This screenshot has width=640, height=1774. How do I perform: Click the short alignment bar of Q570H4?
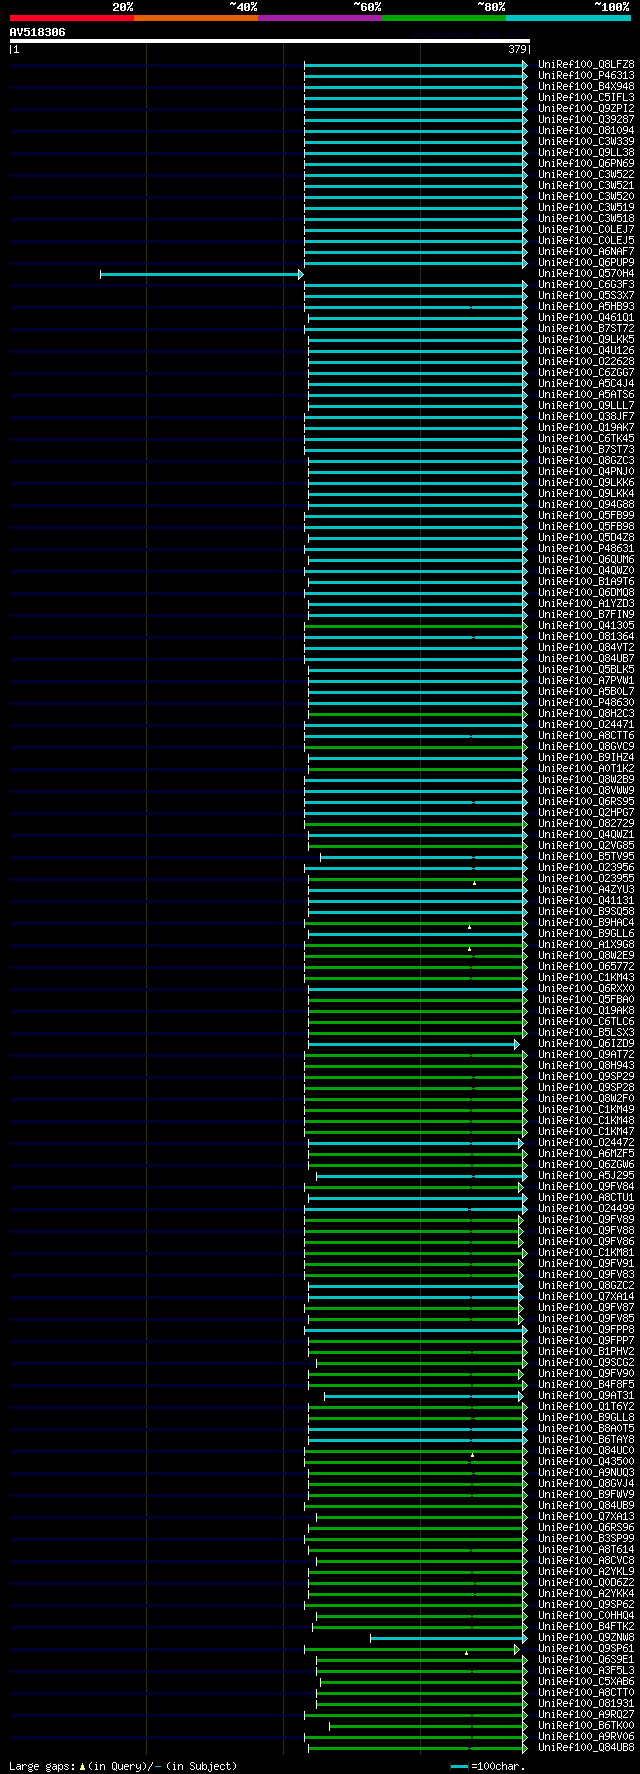(201, 274)
